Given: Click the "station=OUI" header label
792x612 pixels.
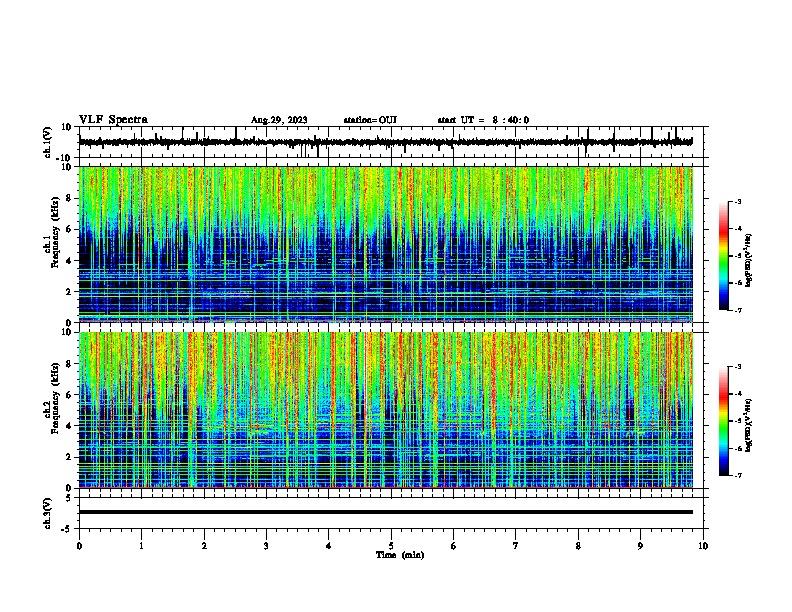Looking at the screenshot, I should pos(370,120).
